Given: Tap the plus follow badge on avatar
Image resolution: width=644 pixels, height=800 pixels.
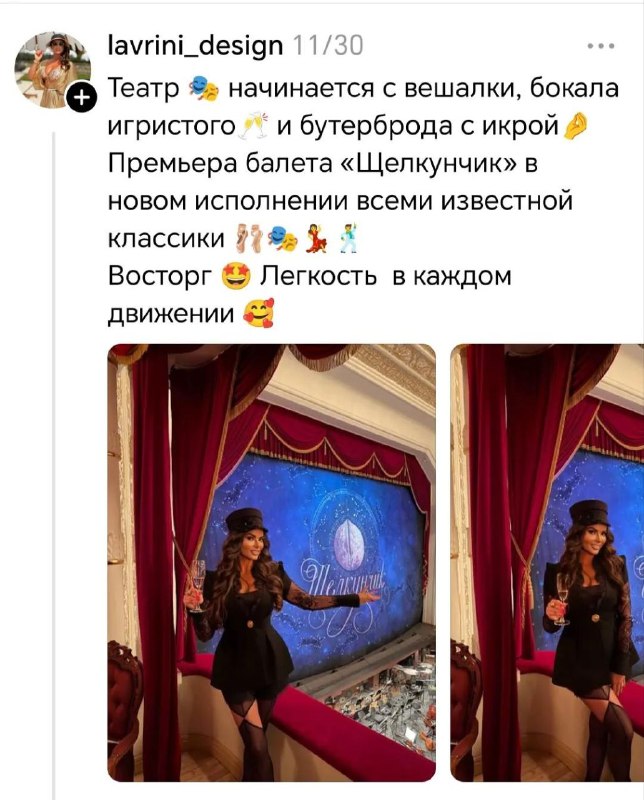Looking at the screenshot, I should pos(82,97).
